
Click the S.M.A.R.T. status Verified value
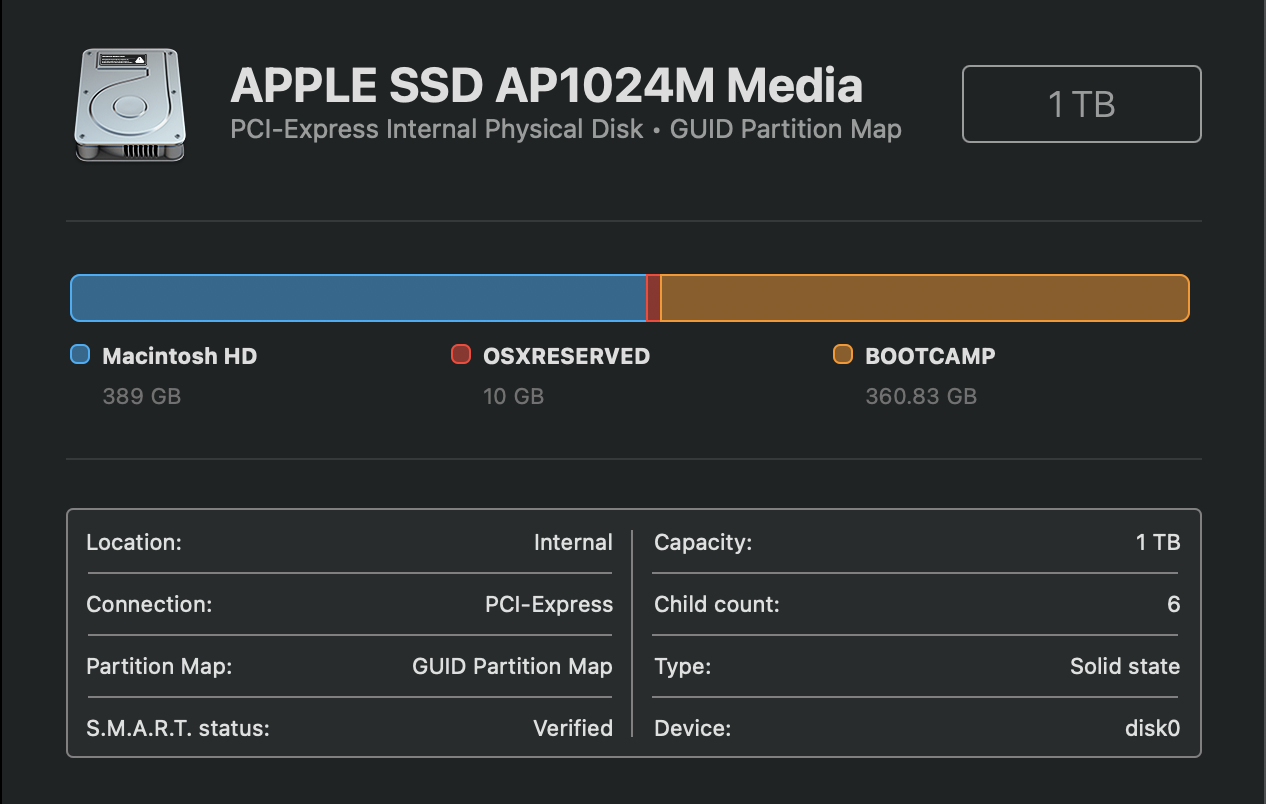[x=572, y=728]
